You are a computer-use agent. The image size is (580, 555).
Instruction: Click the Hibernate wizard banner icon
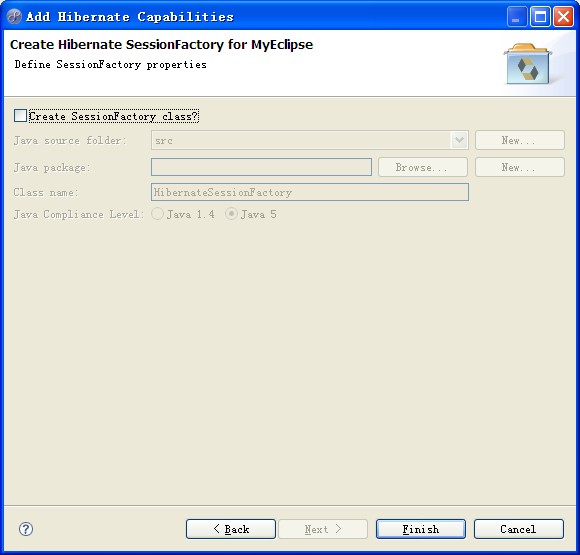pos(527,64)
